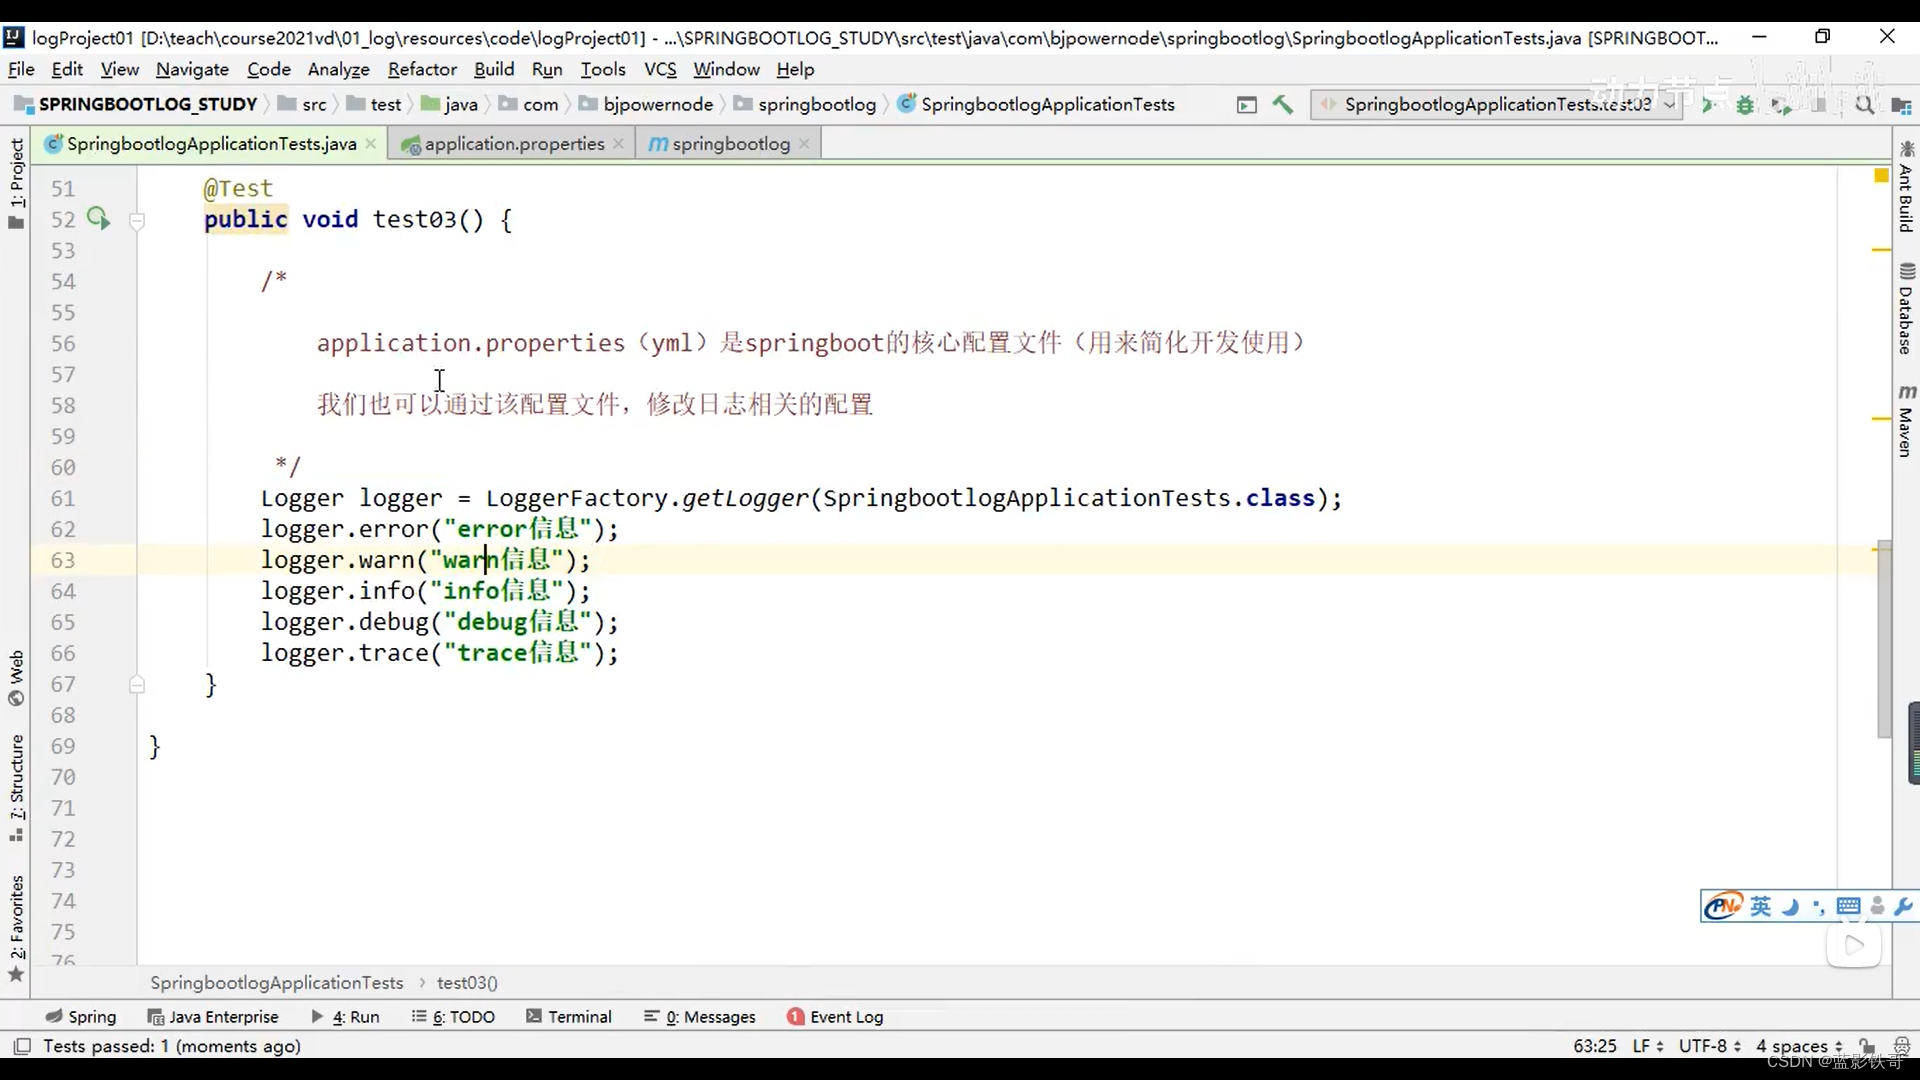Close the SpringbootlogApplicationTests.java tab
1920x1080 pixels.
coord(371,144)
